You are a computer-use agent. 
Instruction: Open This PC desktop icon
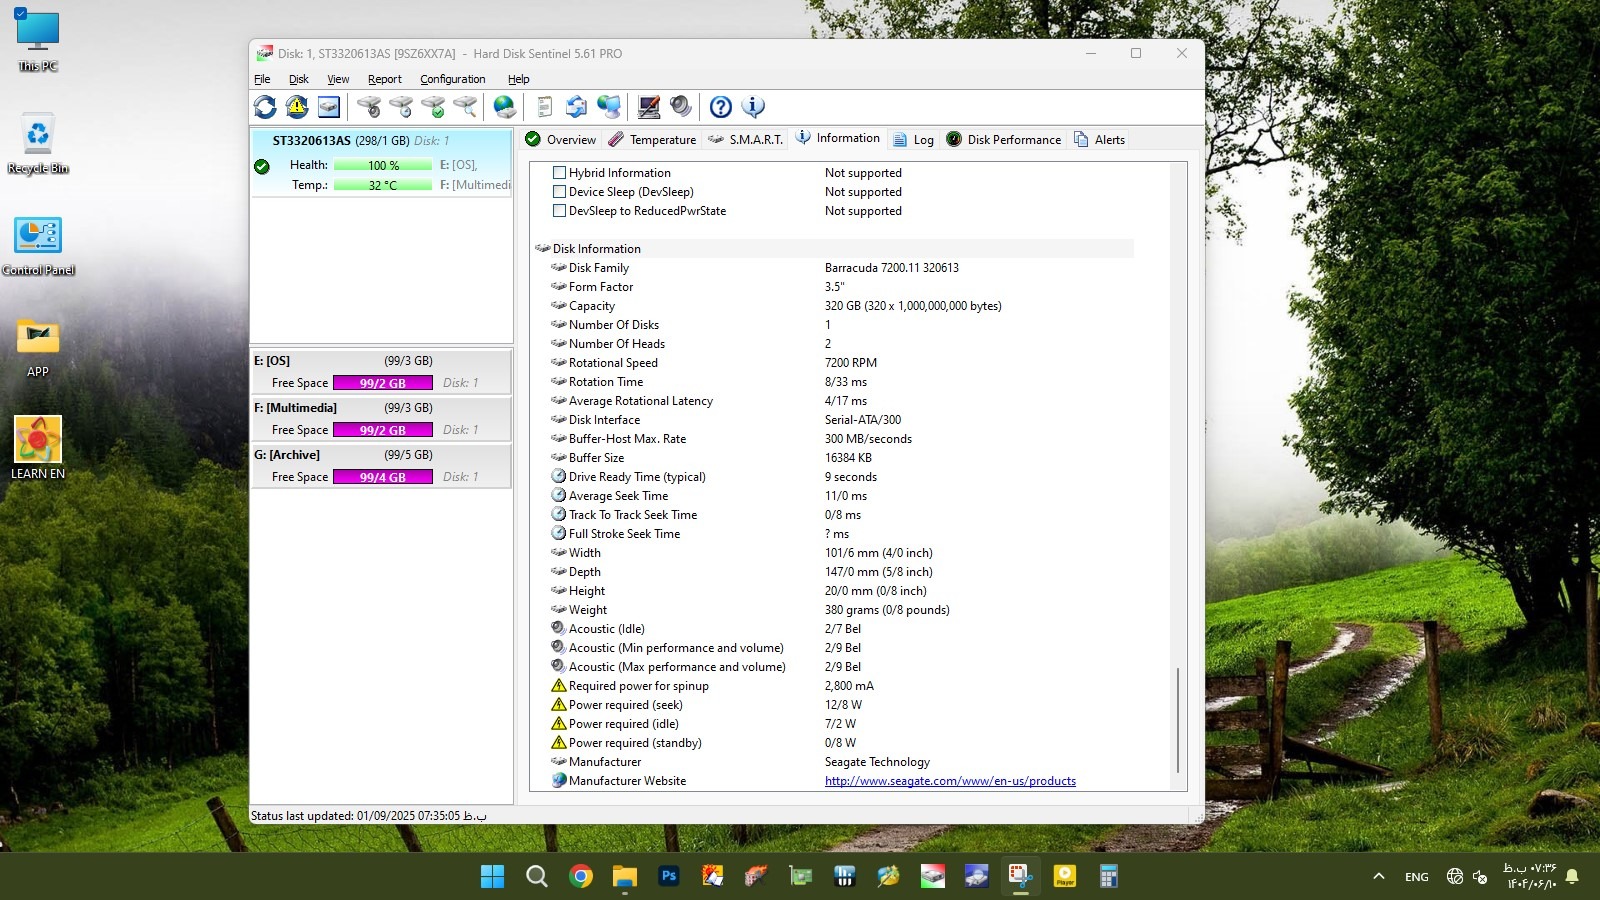coord(38,40)
